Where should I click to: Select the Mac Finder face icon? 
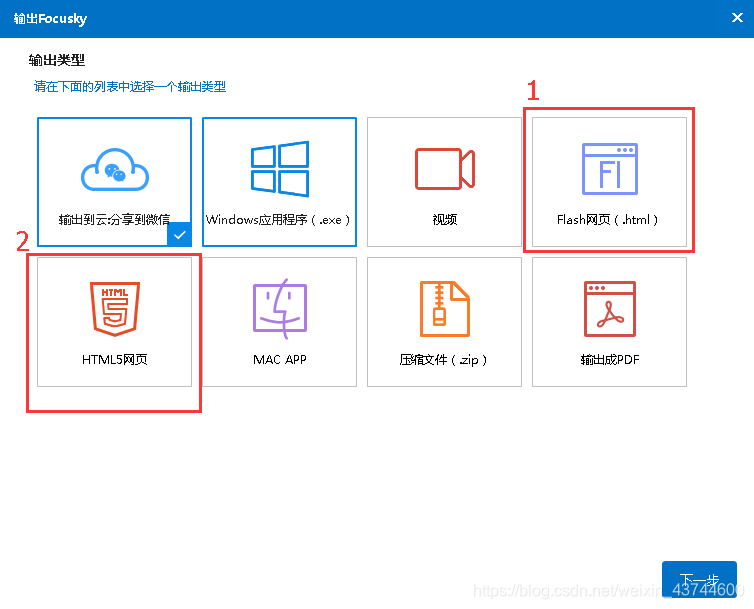(x=280, y=308)
